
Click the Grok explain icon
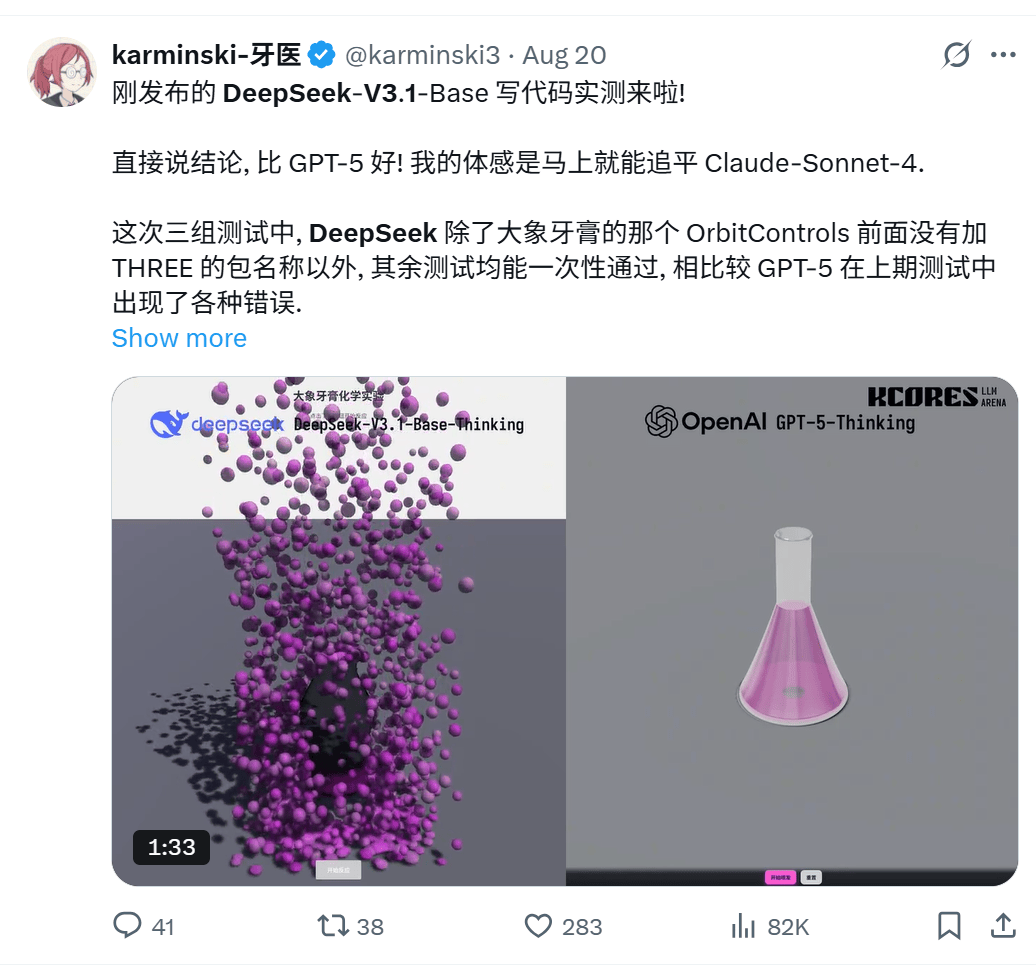pos(956,55)
